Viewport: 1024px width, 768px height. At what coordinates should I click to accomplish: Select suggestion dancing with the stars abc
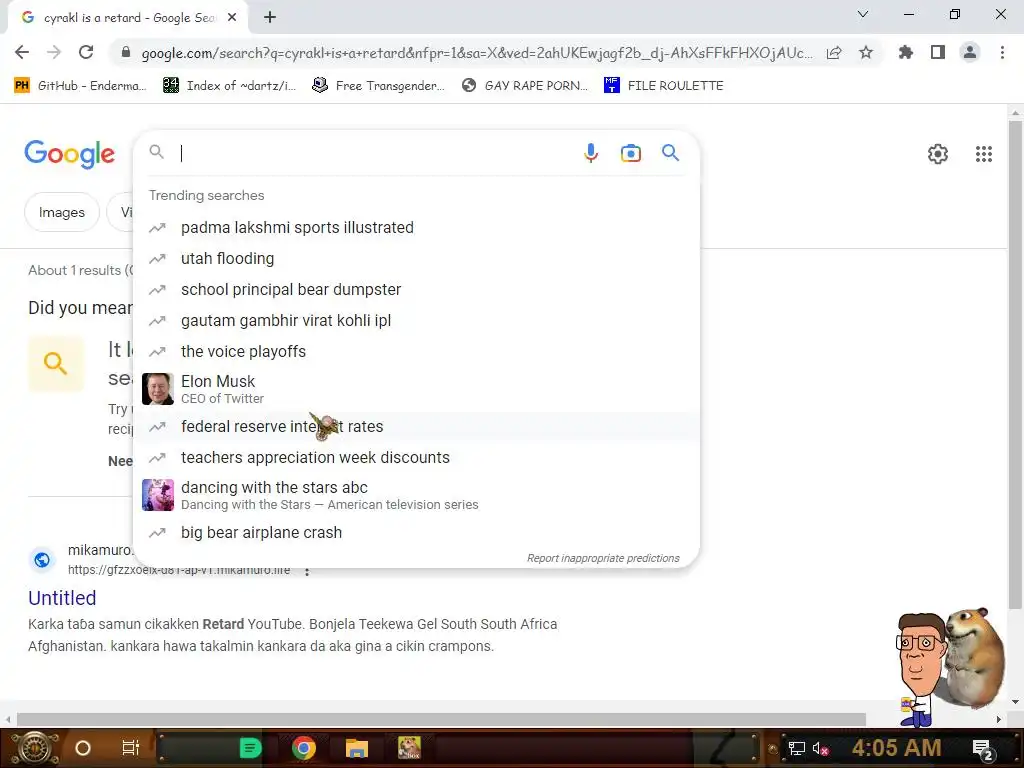417,495
